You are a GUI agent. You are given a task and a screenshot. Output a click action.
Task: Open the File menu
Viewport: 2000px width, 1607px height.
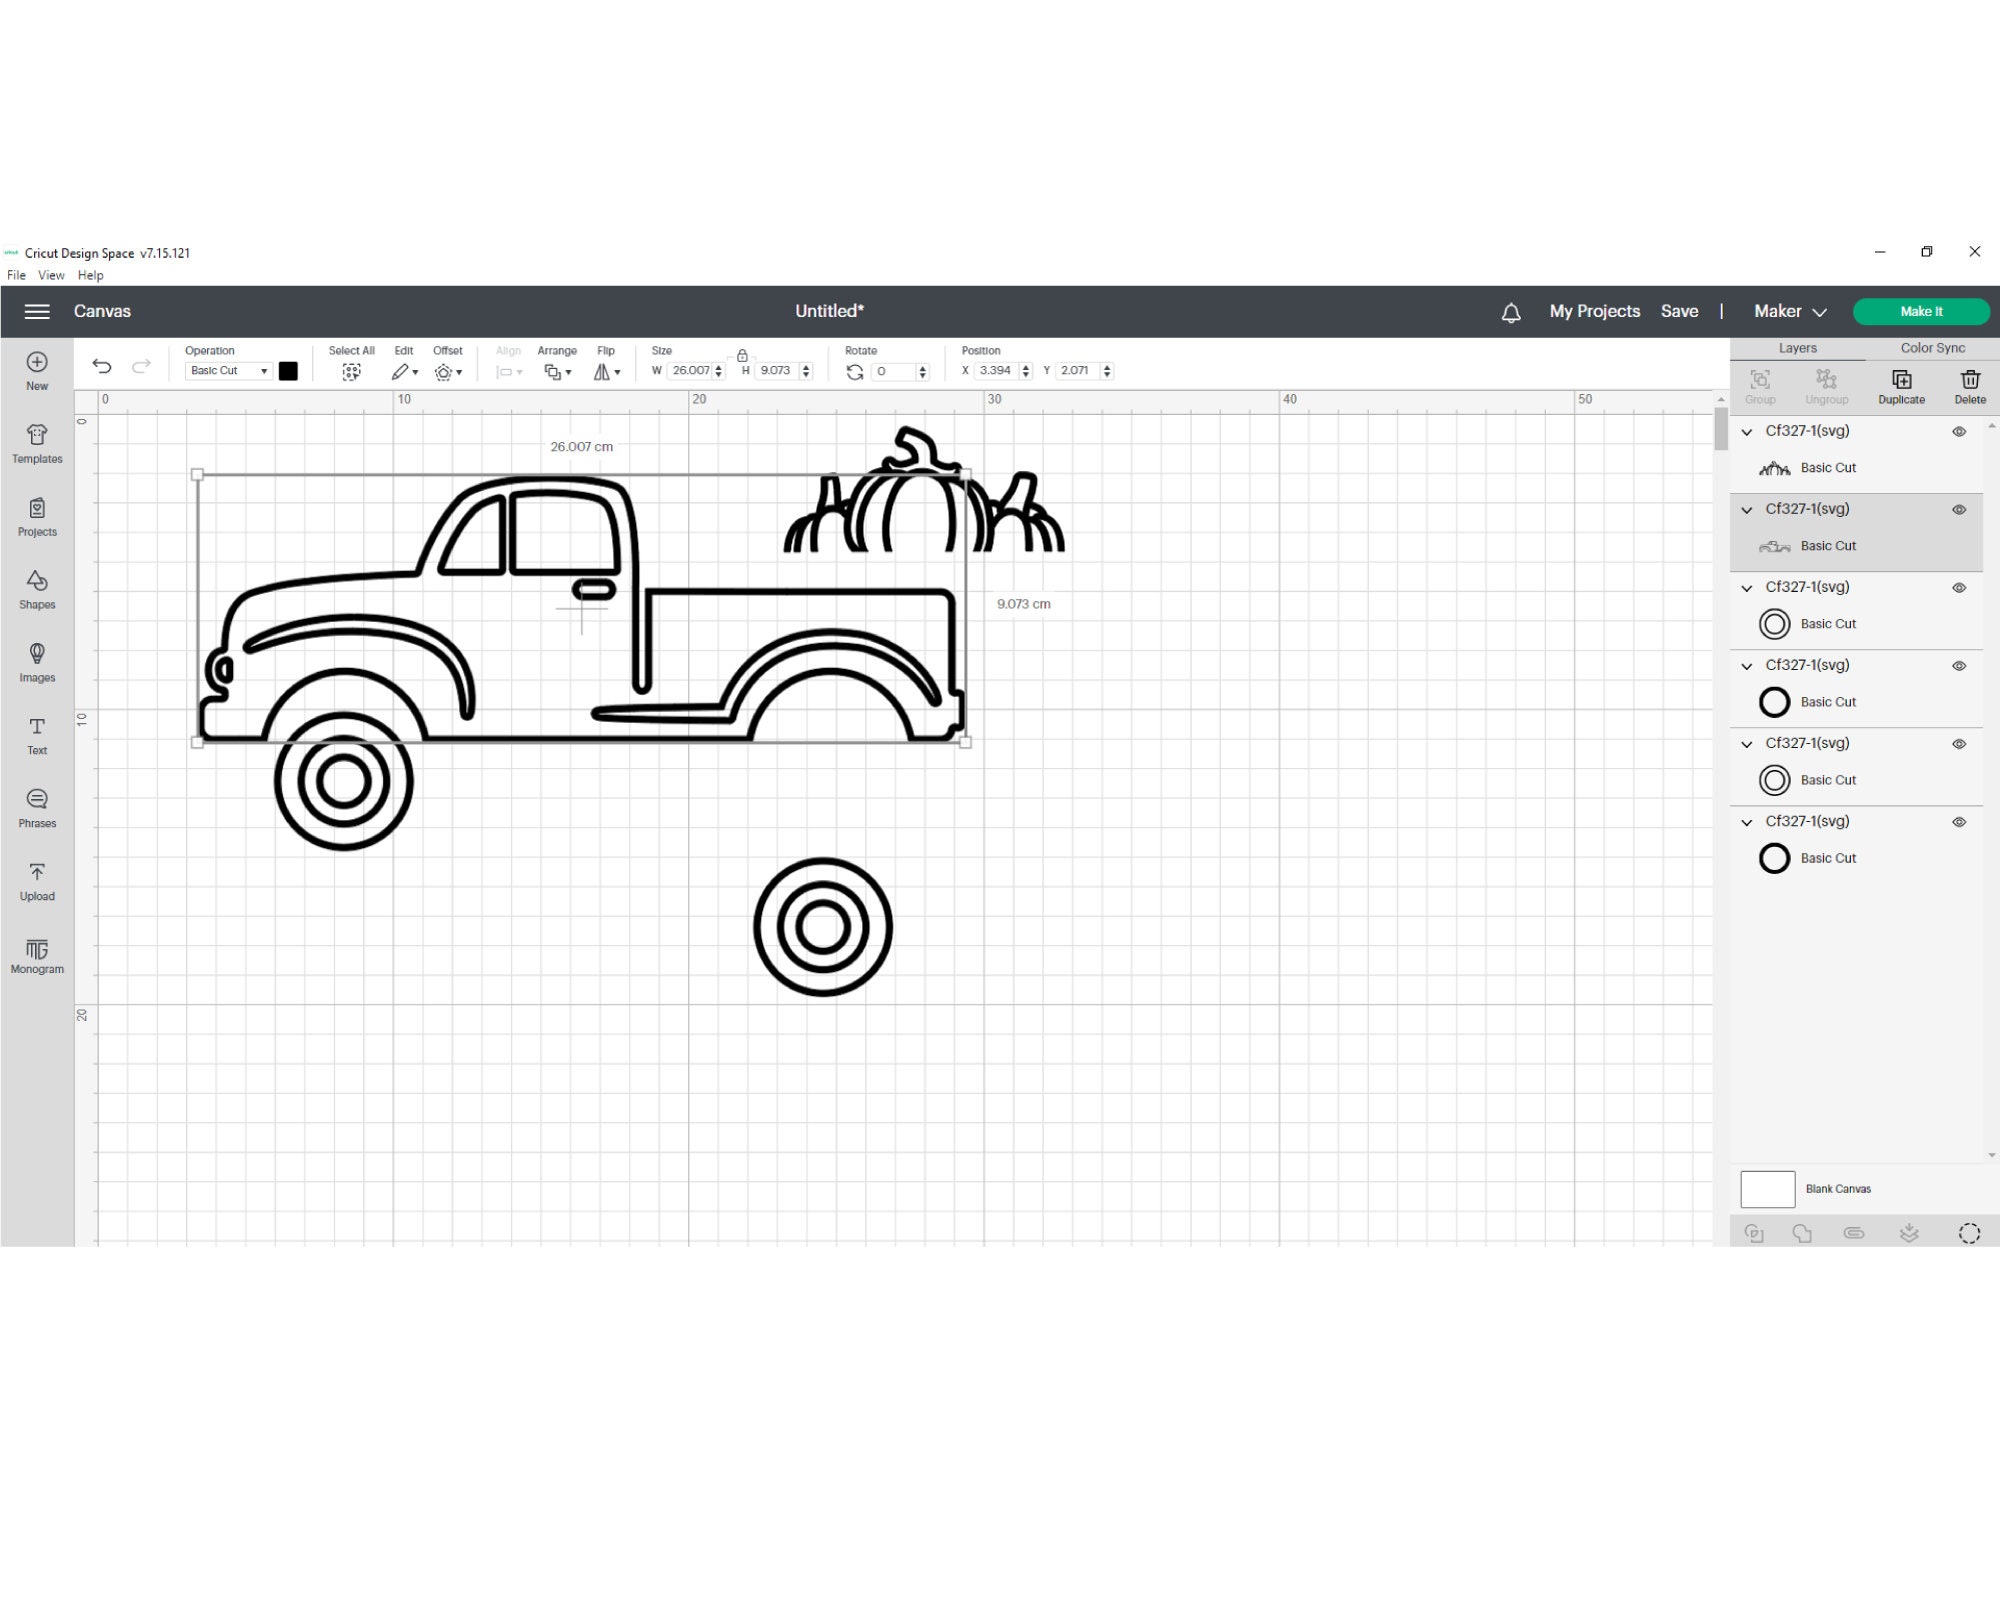tap(16, 275)
